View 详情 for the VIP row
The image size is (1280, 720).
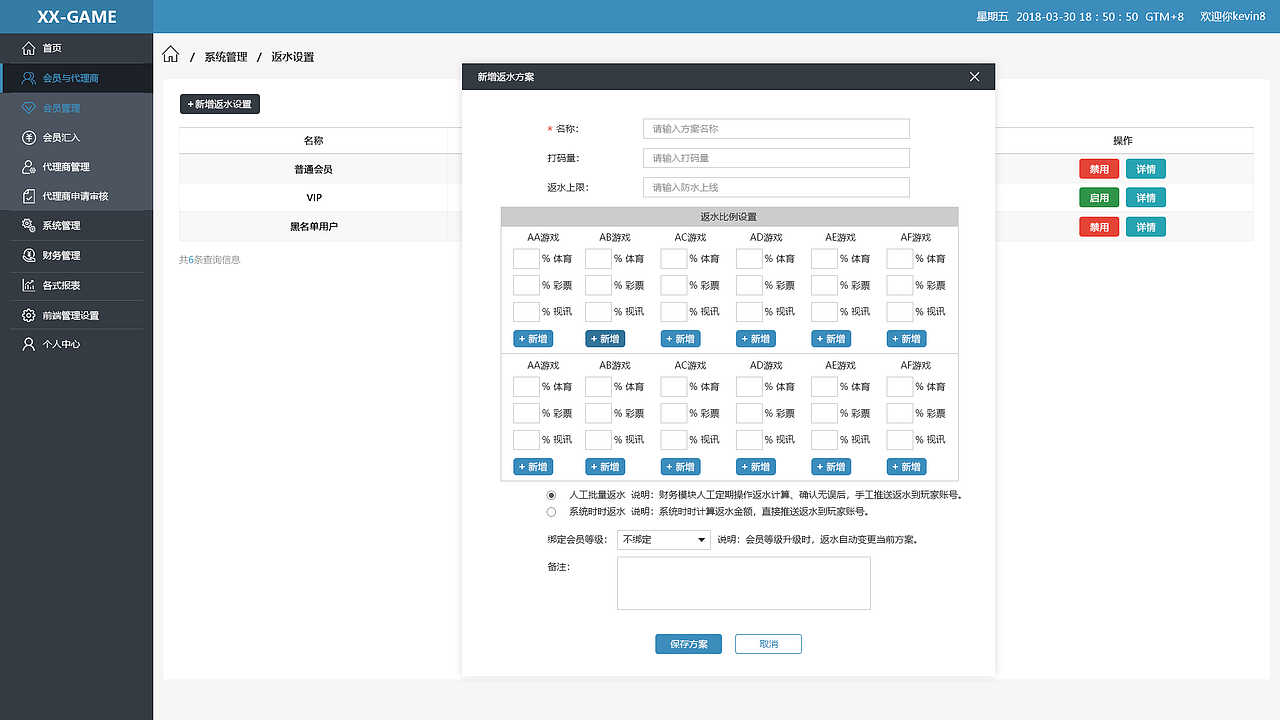point(1146,198)
